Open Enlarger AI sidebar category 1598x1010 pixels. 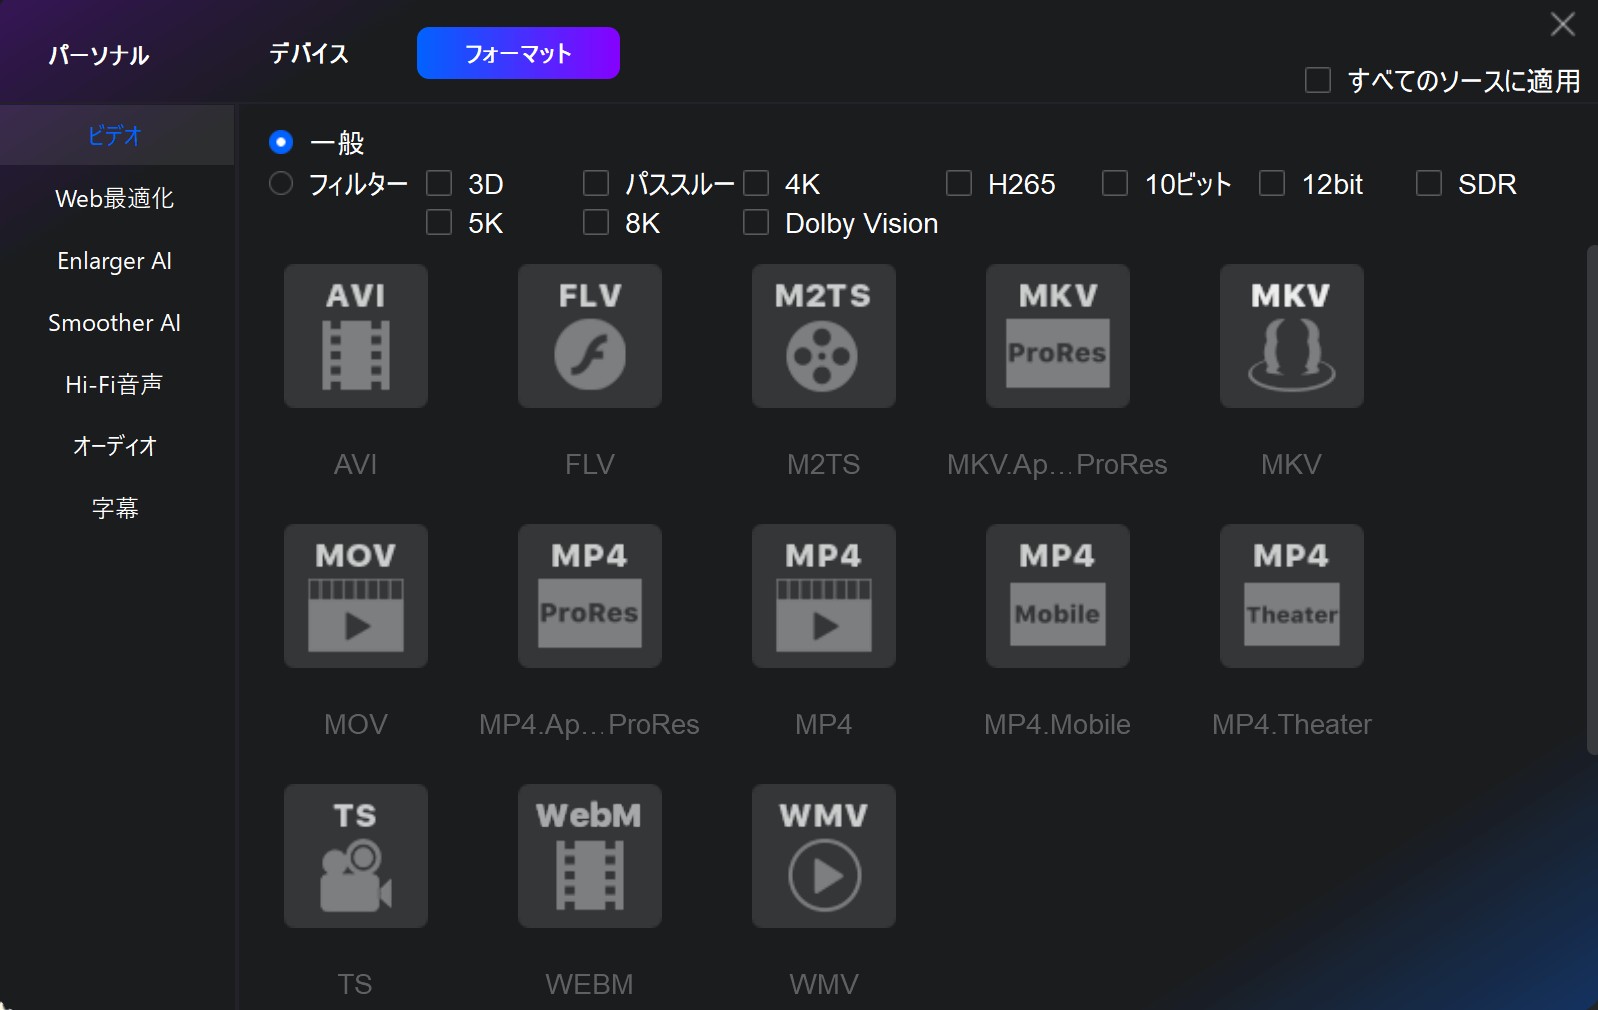[115, 261]
